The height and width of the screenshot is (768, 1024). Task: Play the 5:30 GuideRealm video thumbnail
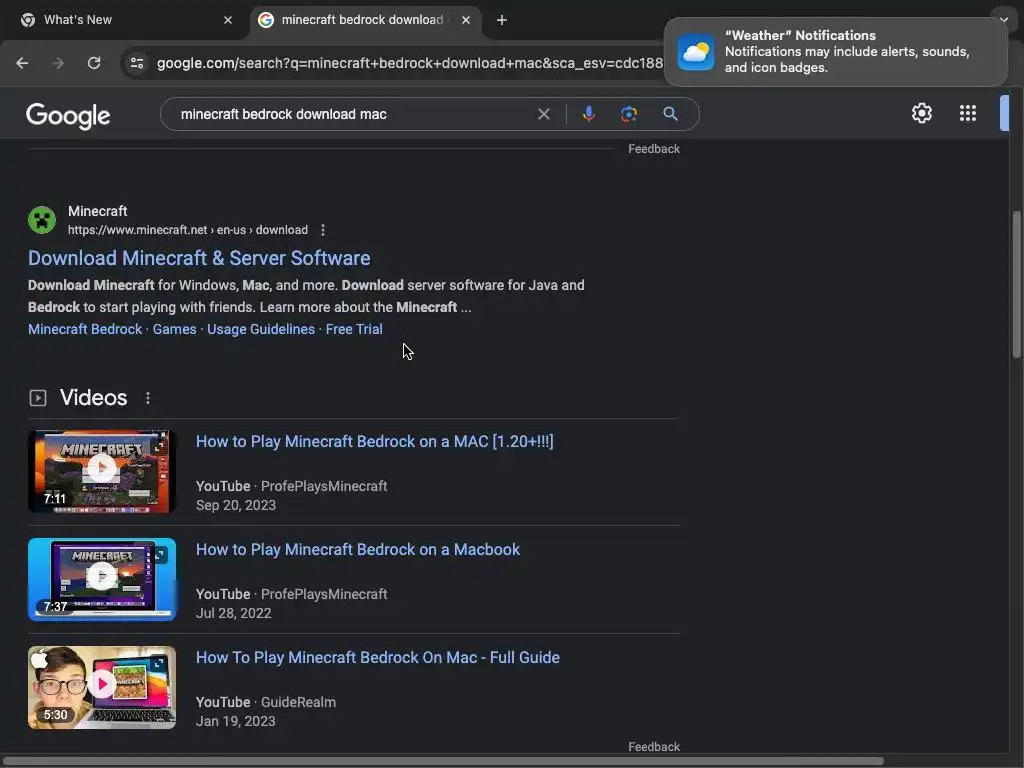tap(102, 687)
